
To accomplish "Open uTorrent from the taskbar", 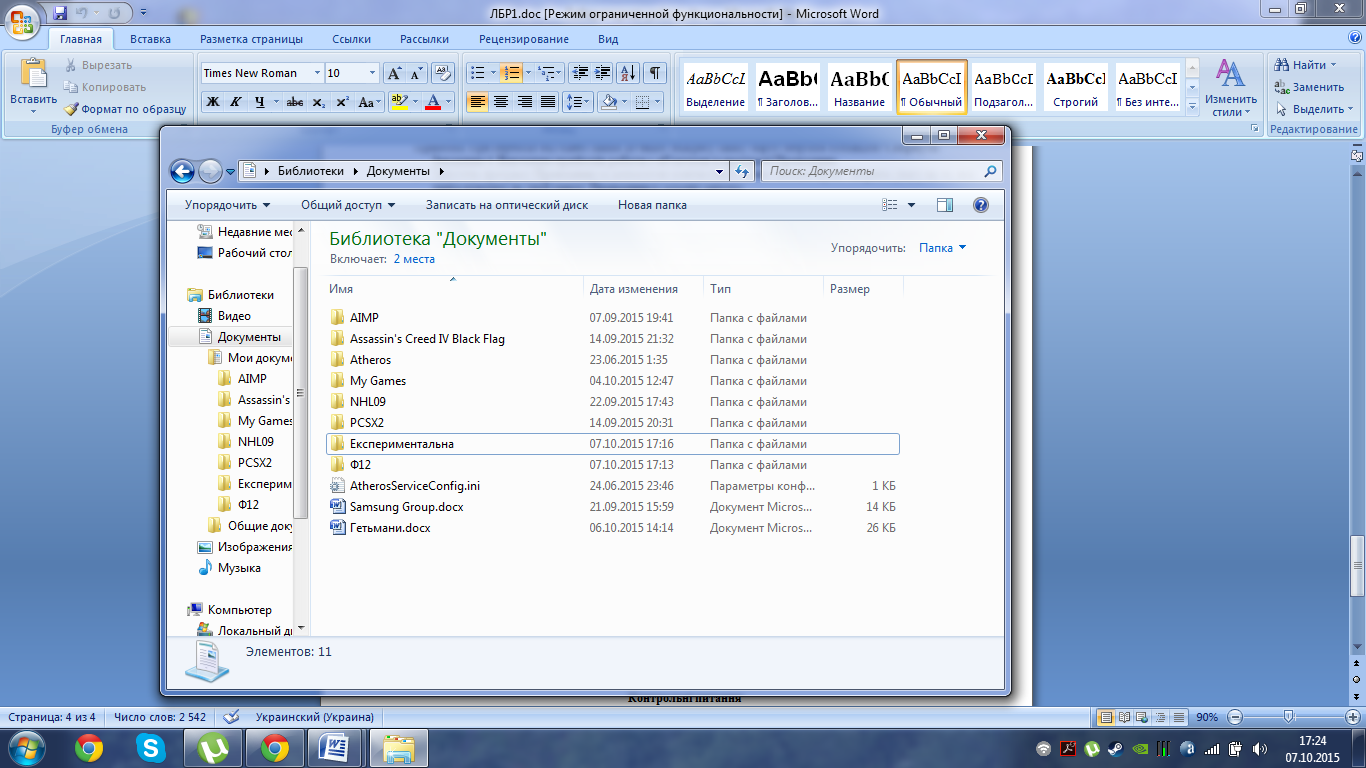I will pyautogui.click(x=212, y=747).
